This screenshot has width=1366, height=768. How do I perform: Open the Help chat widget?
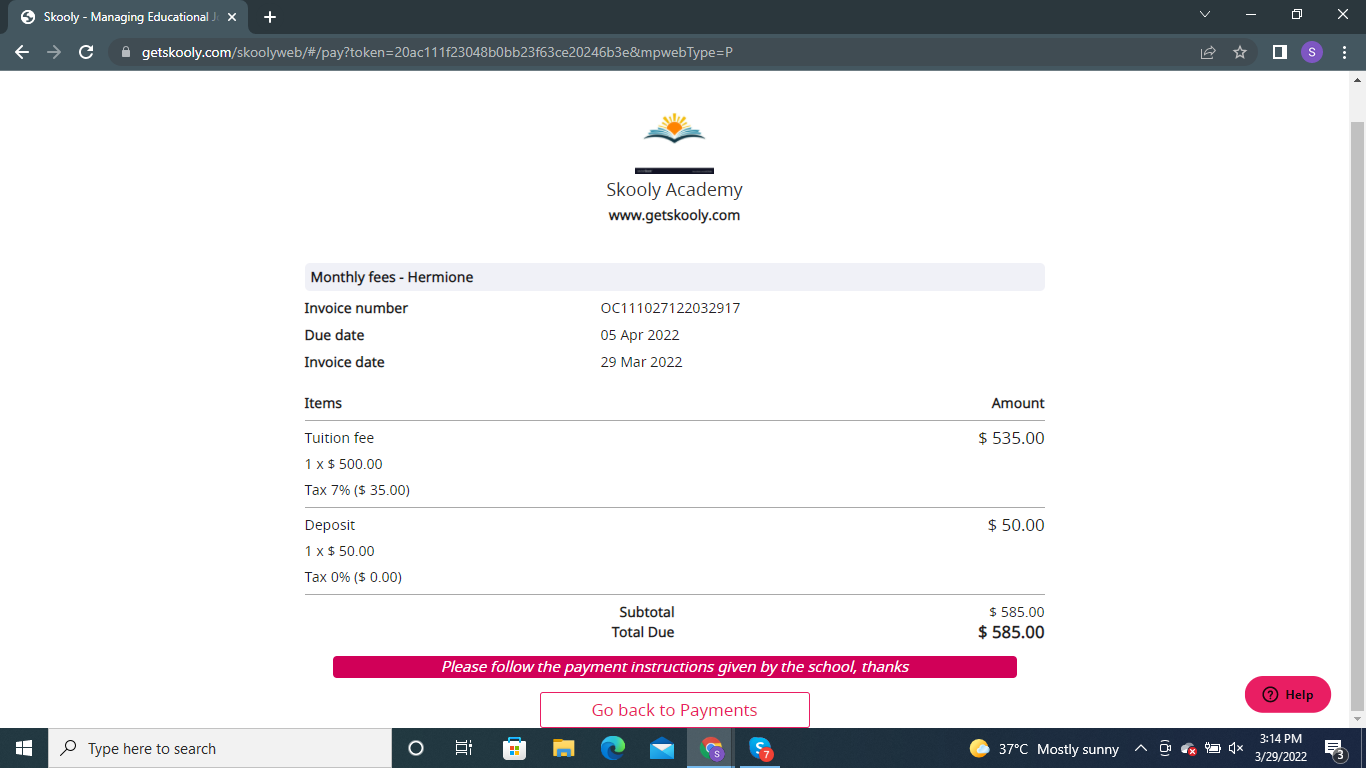pos(1288,695)
